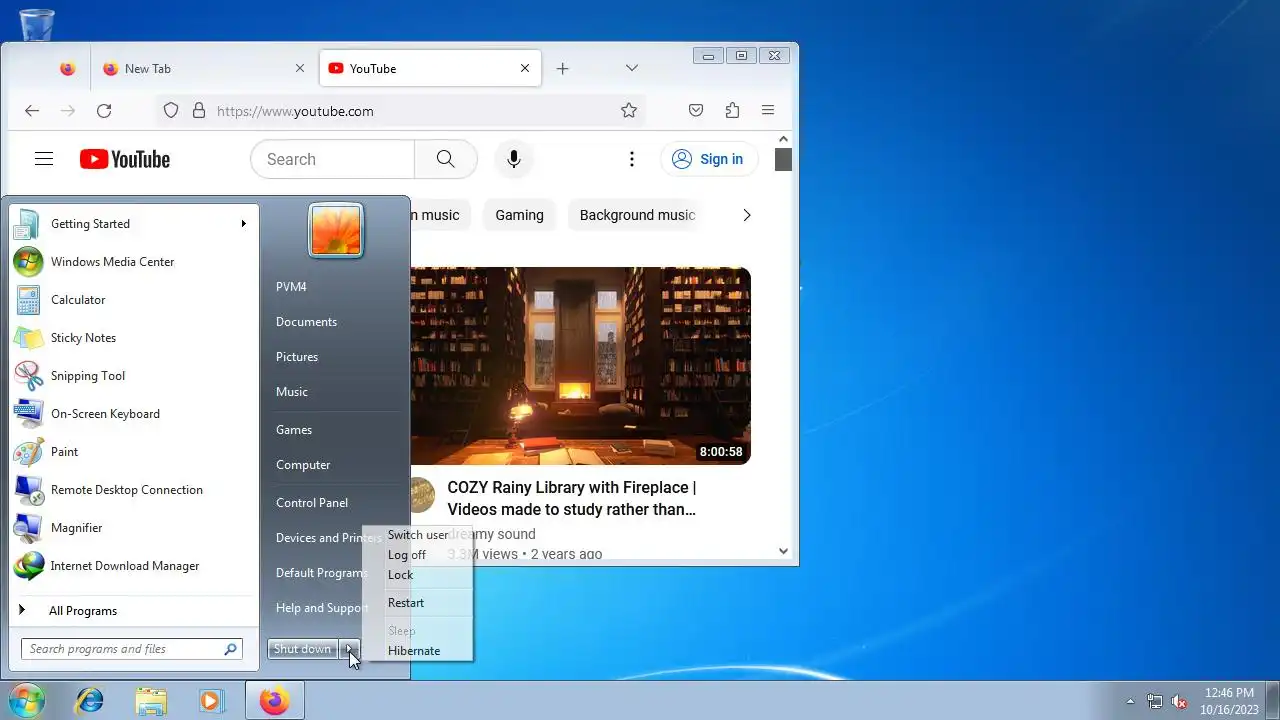The height and width of the screenshot is (720, 1280).
Task: Choose Lock in power menu
Action: (x=401, y=575)
